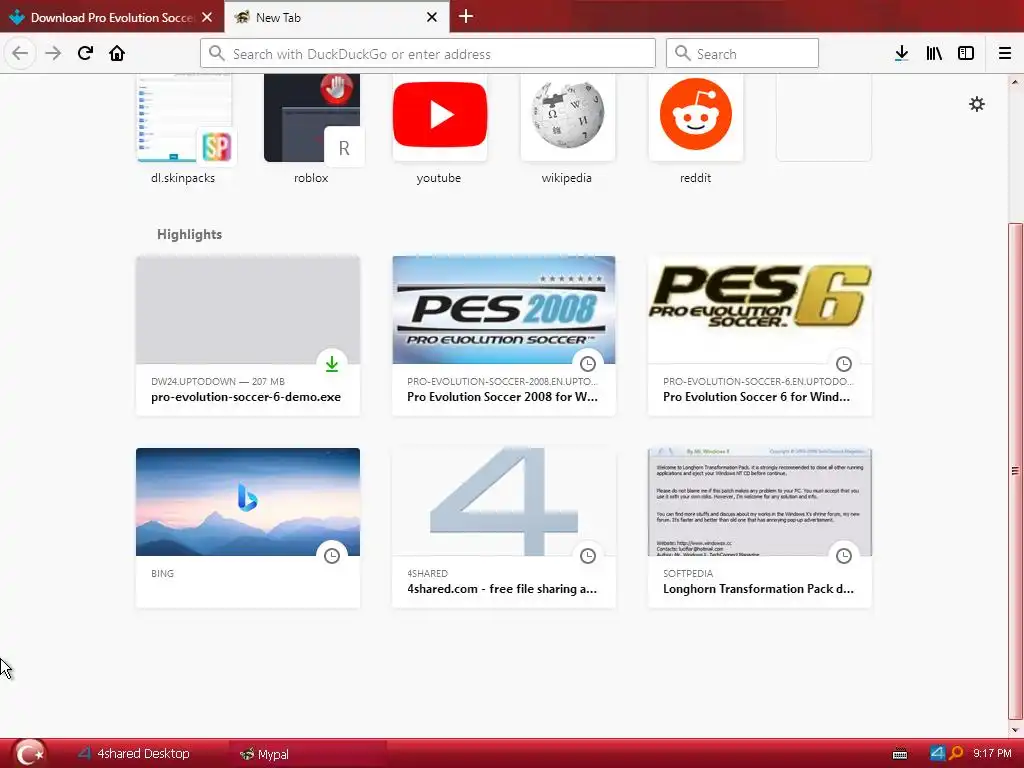Open the dl.skinpacks top site
The width and height of the screenshot is (1024, 768).
click(x=184, y=129)
